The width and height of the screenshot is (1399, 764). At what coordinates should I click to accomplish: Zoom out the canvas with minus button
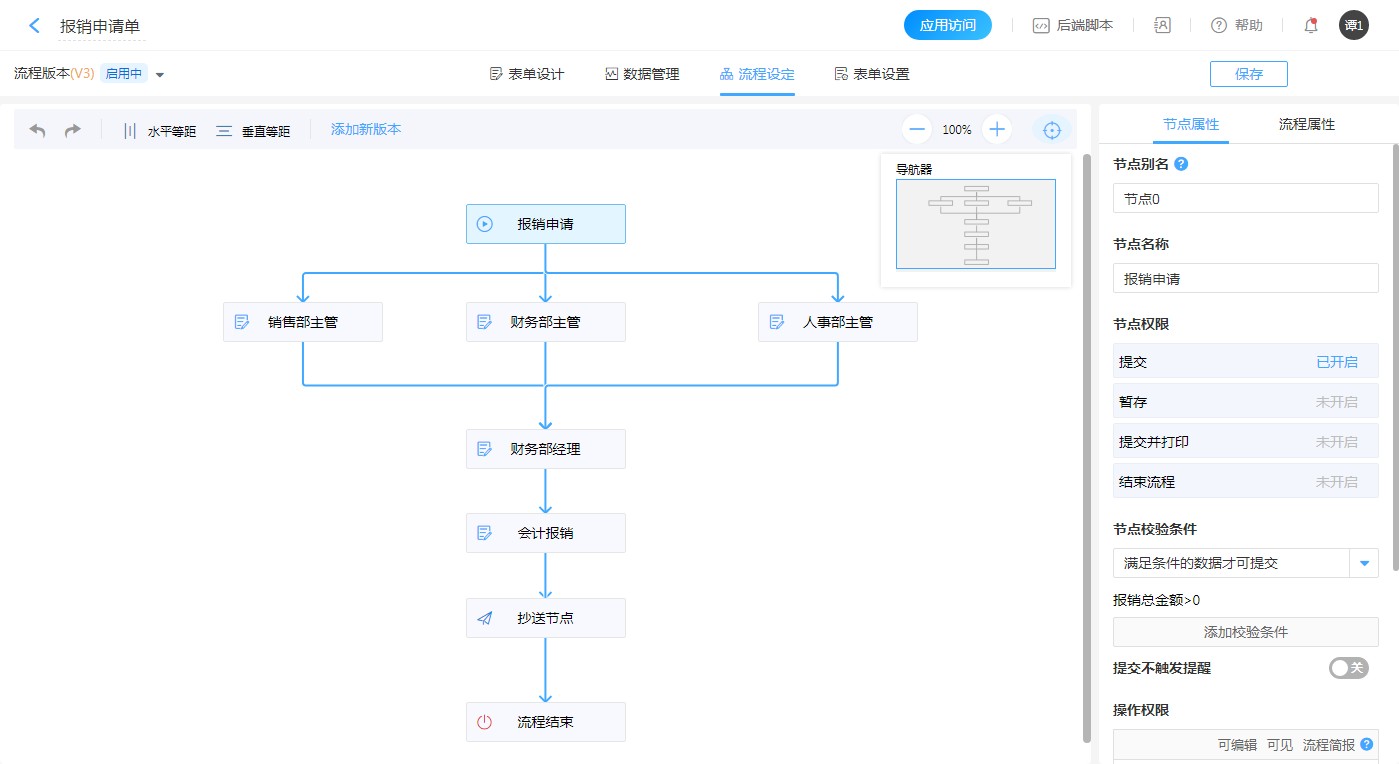coord(917,129)
